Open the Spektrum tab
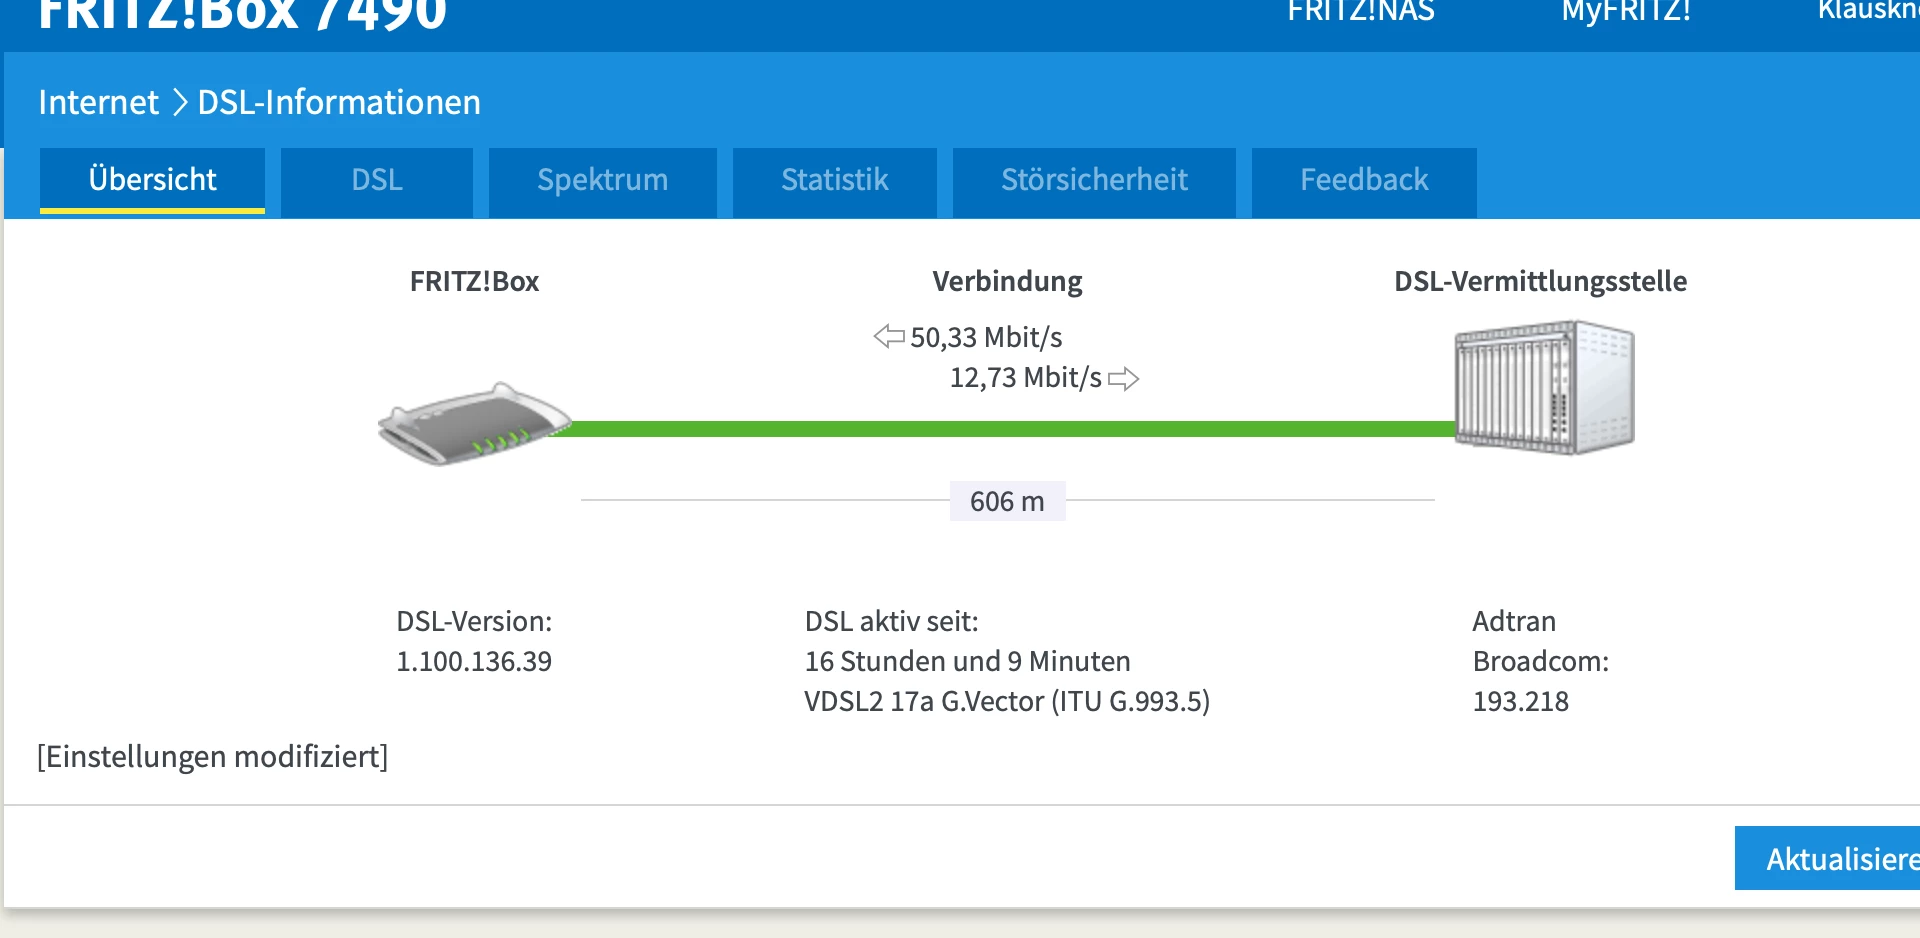The width and height of the screenshot is (1920, 938). click(x=602, y=180)
